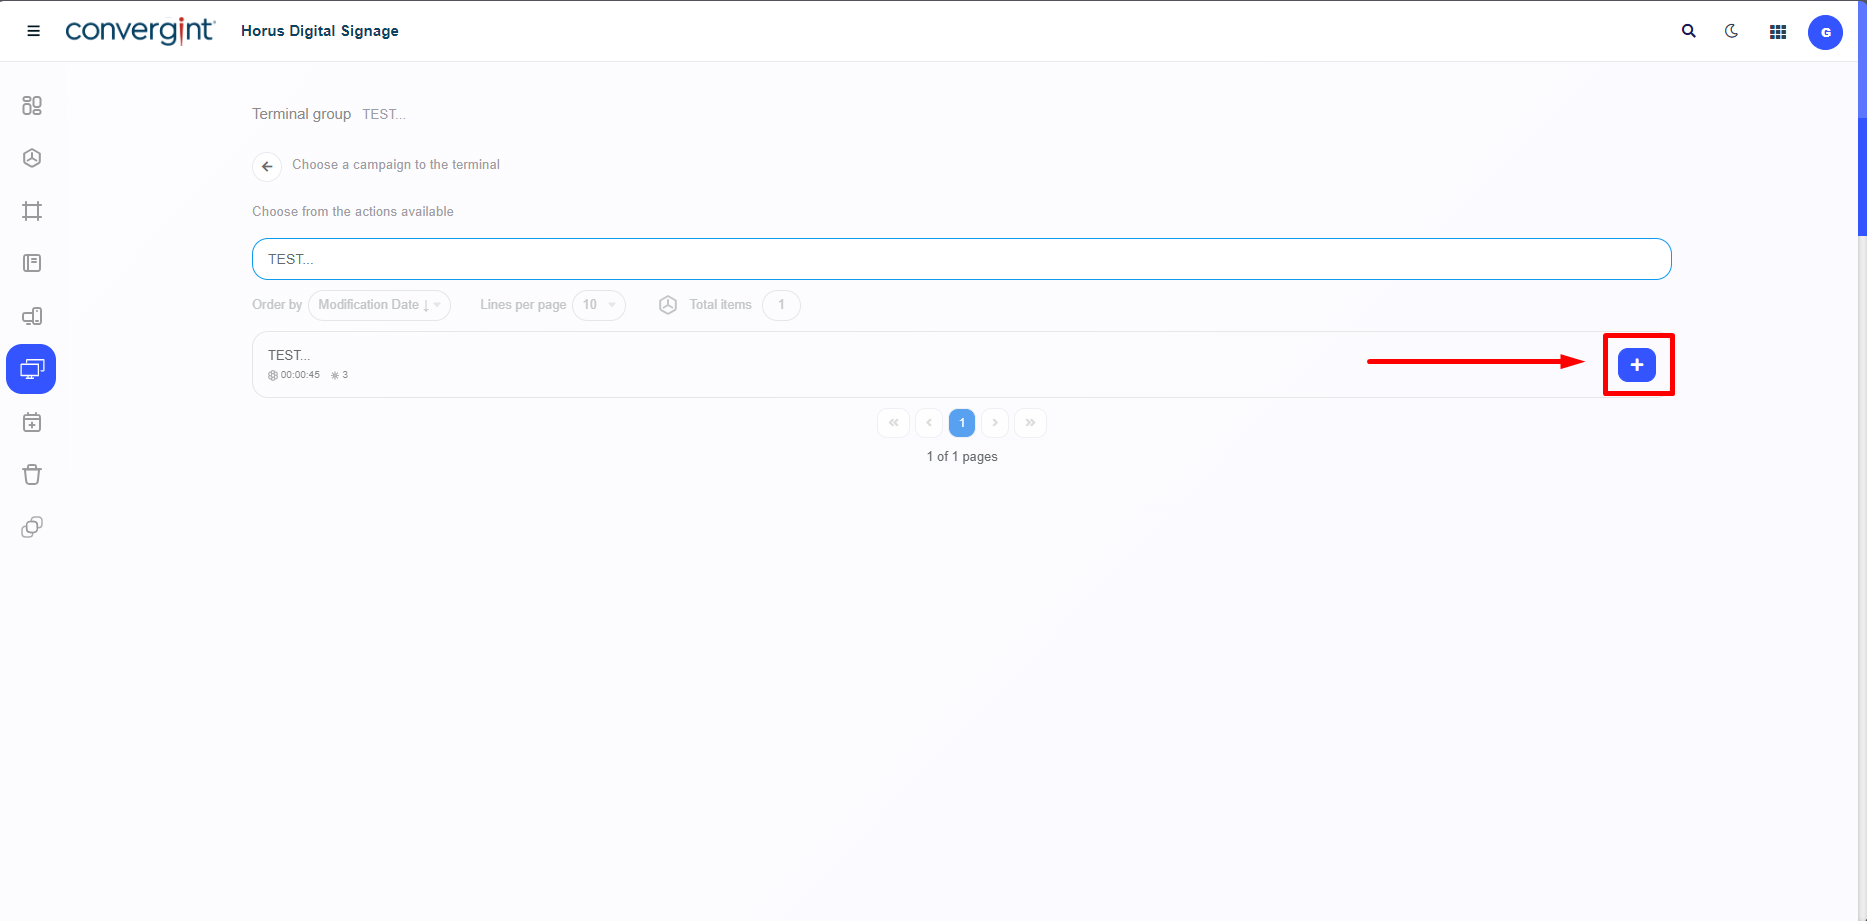Select the highlighted monitors sidebar icon
This screenshot has height=921, width=1867.
pyautogui.click(x=31, y=369)
